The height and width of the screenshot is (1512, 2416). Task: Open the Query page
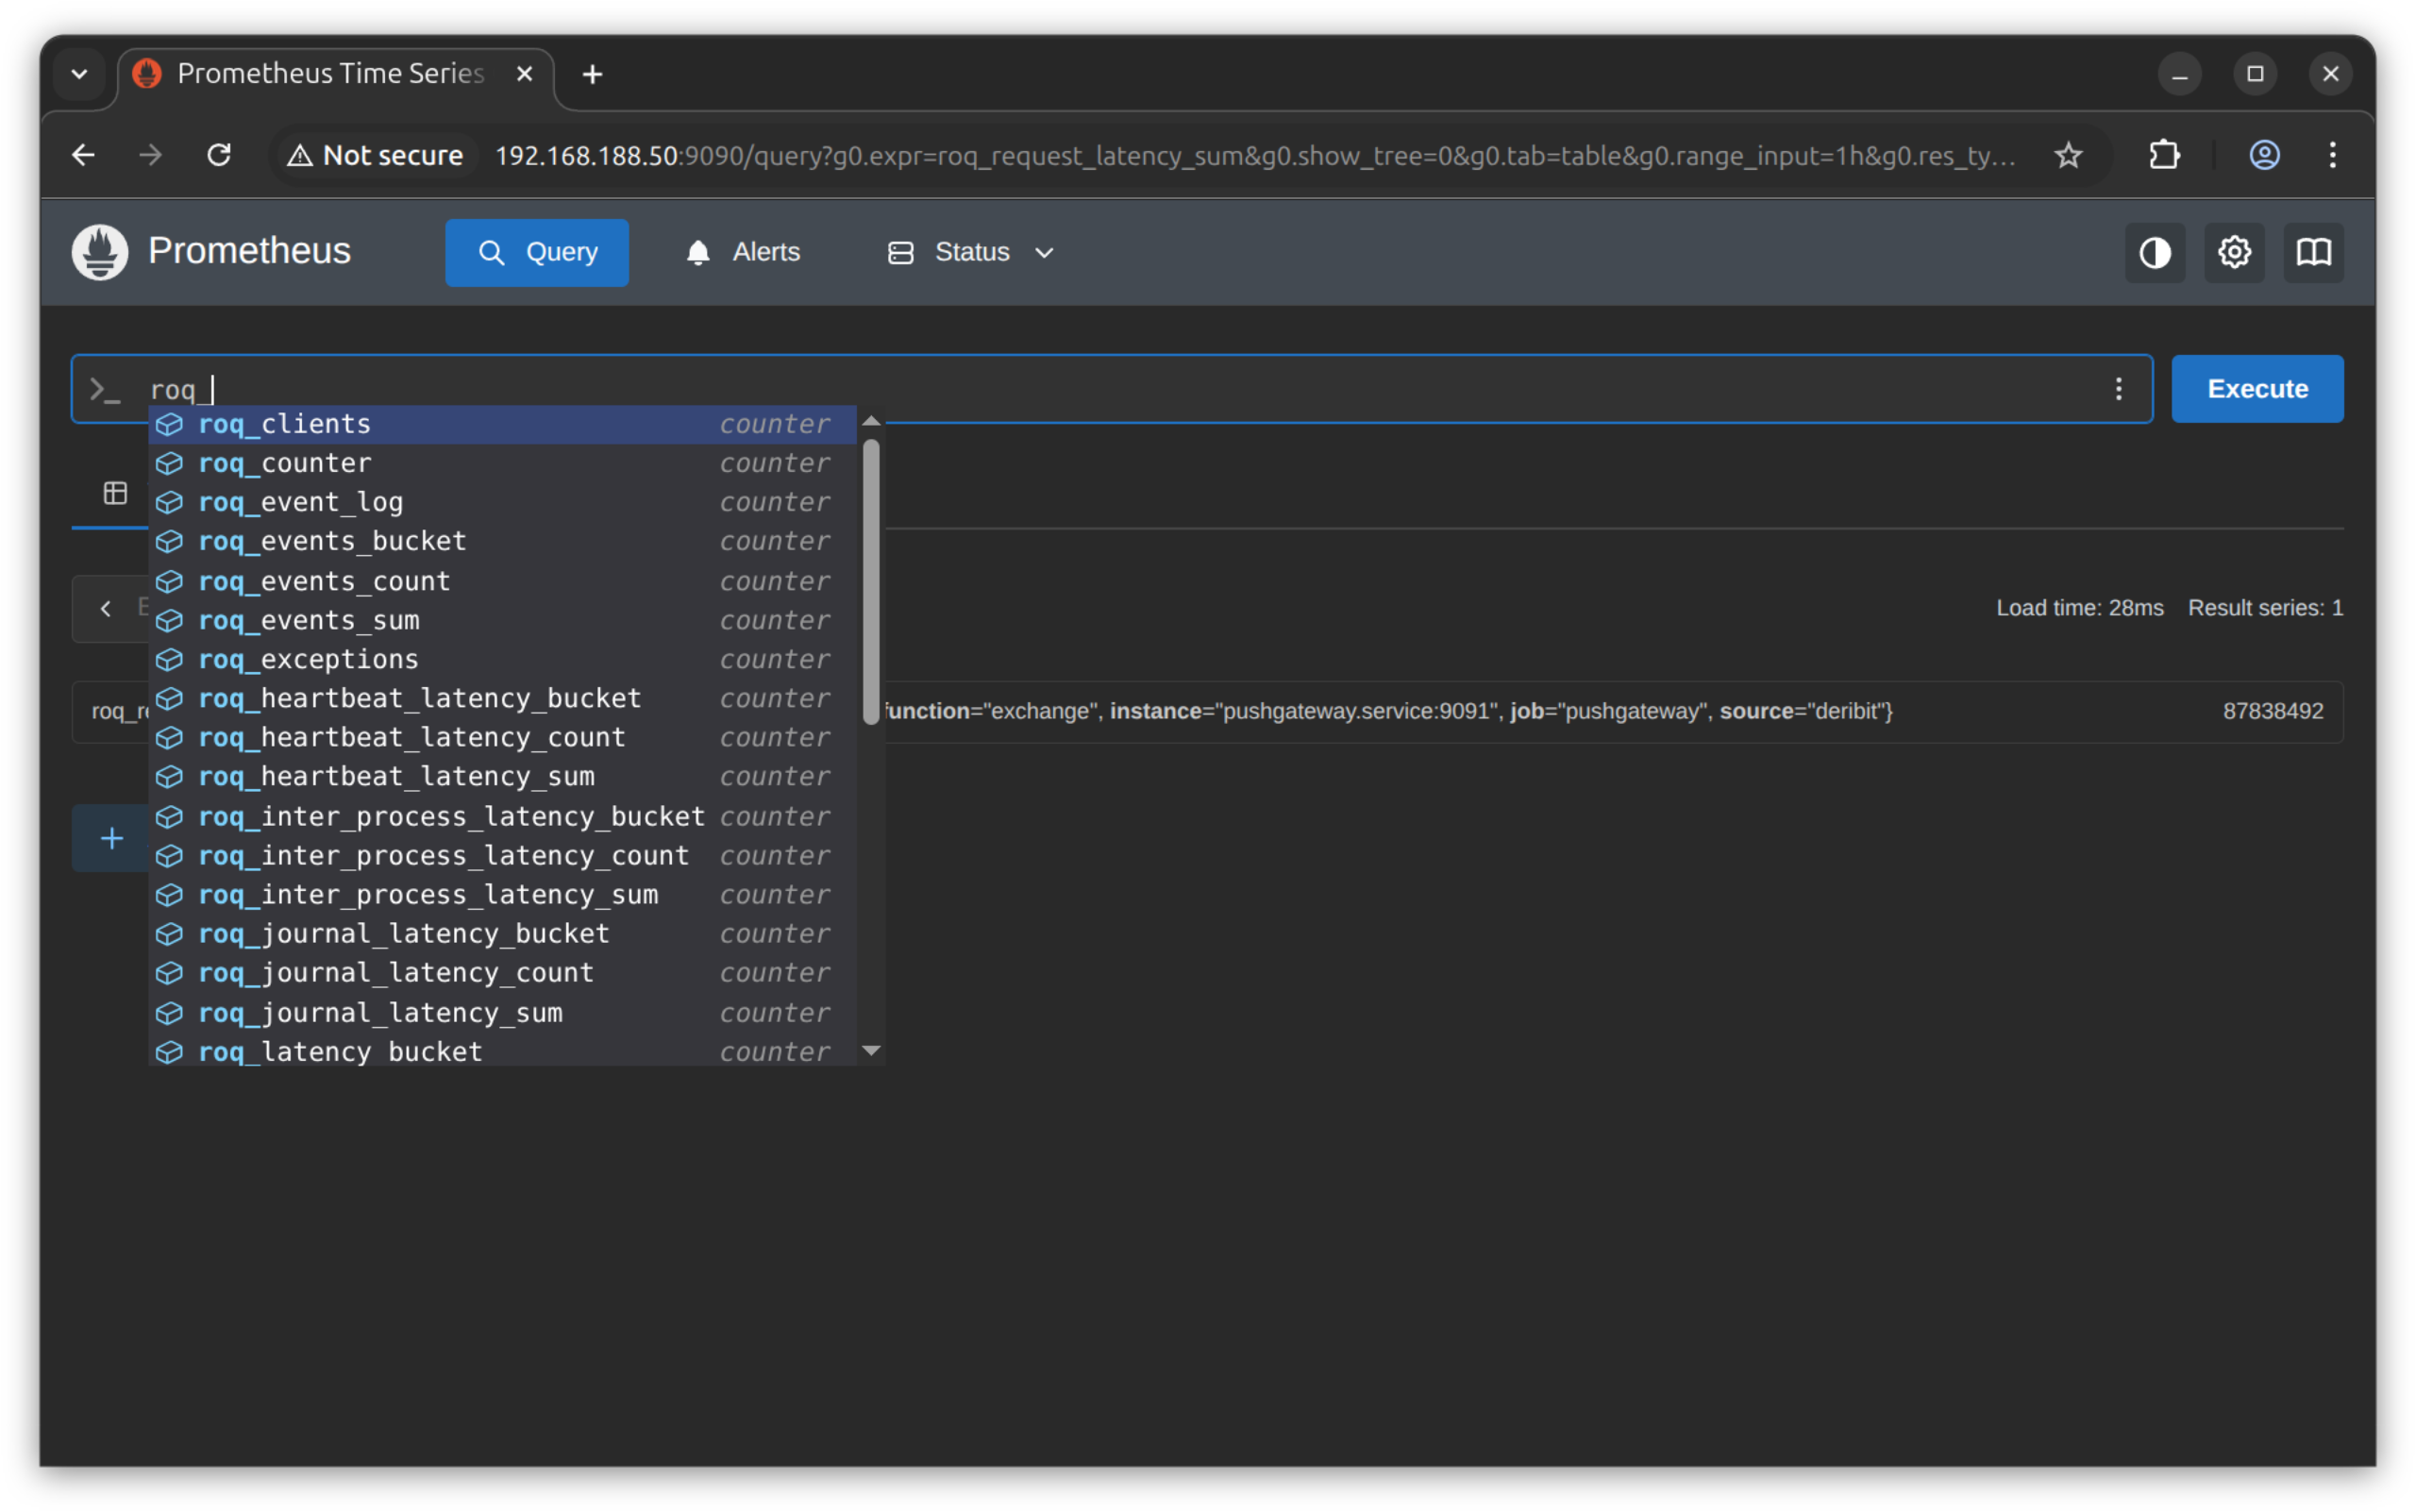537,253
